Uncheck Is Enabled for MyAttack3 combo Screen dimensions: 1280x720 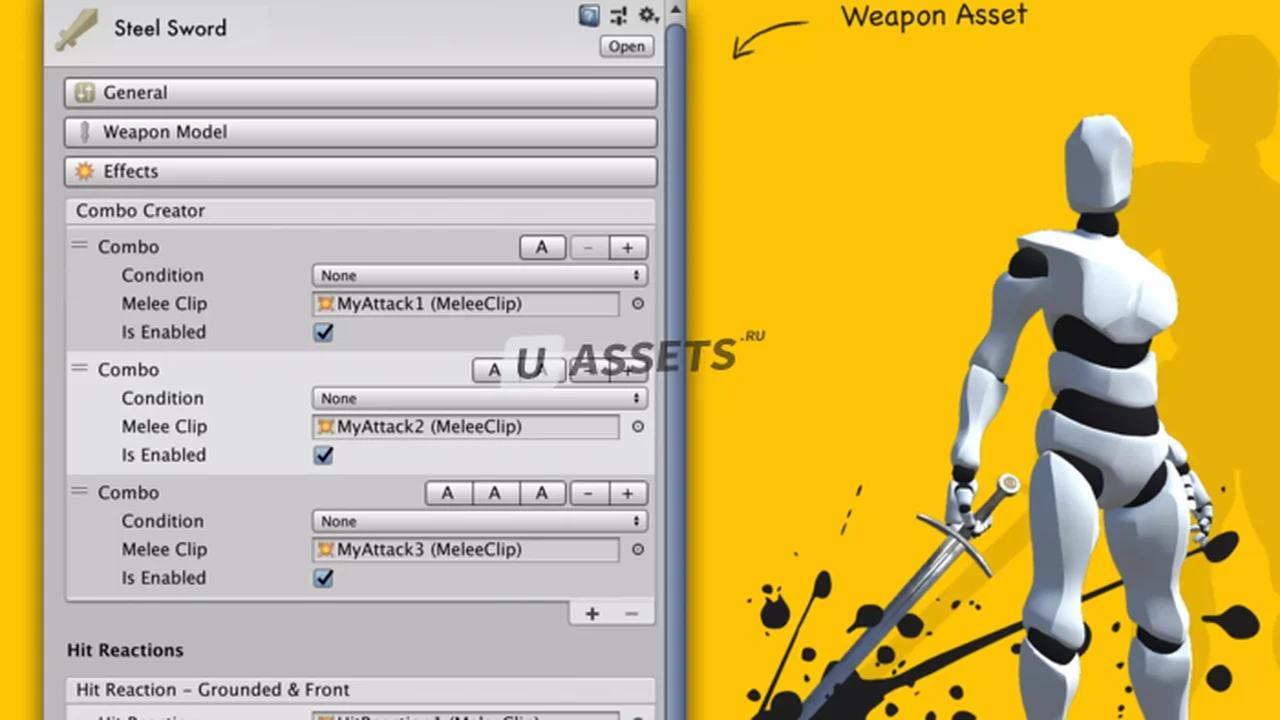pyautogui.click(x=324, y=579)
